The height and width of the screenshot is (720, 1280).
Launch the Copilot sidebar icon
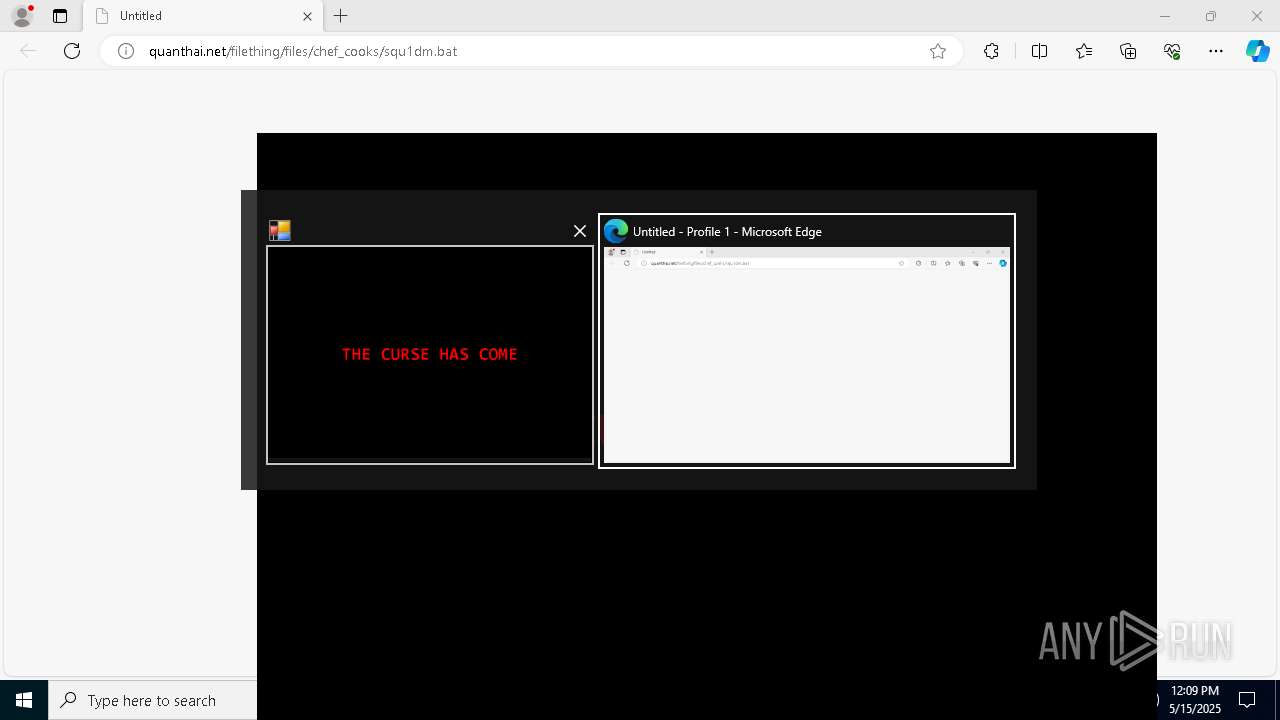click(x=1257, y=51)
